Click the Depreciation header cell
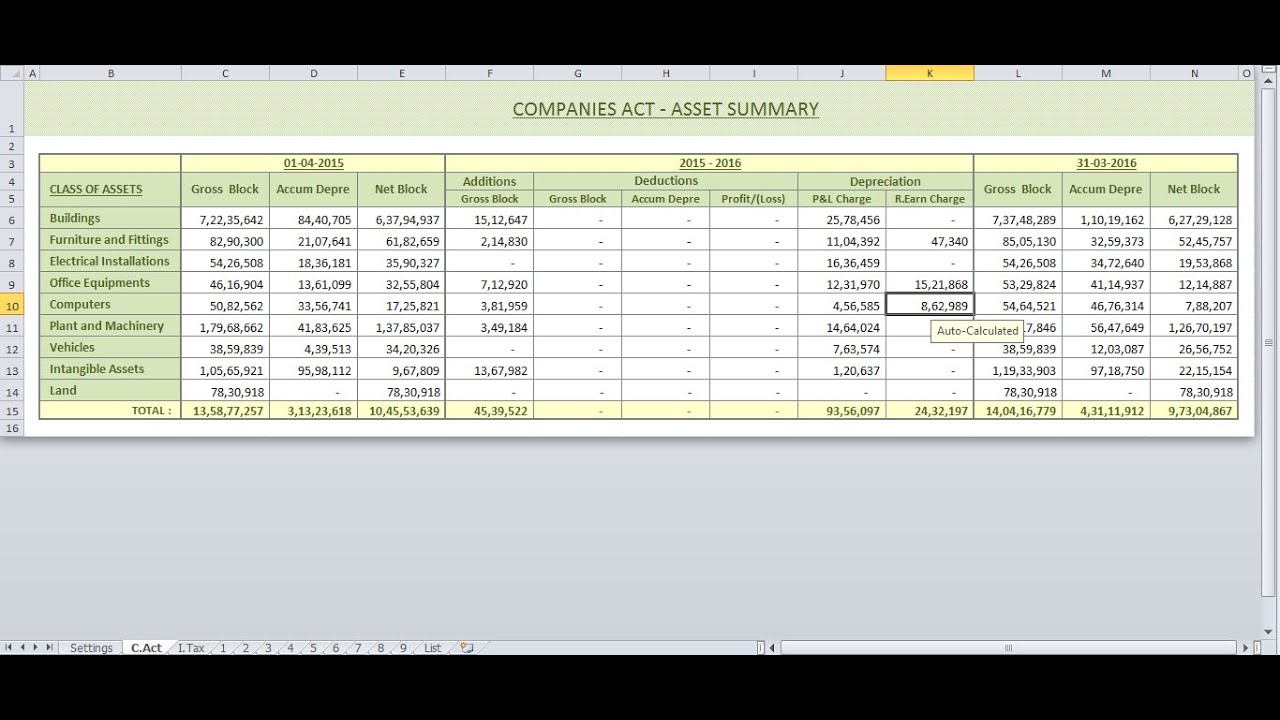The width and height of the screenshot is (1280, 720). point(885,181)
